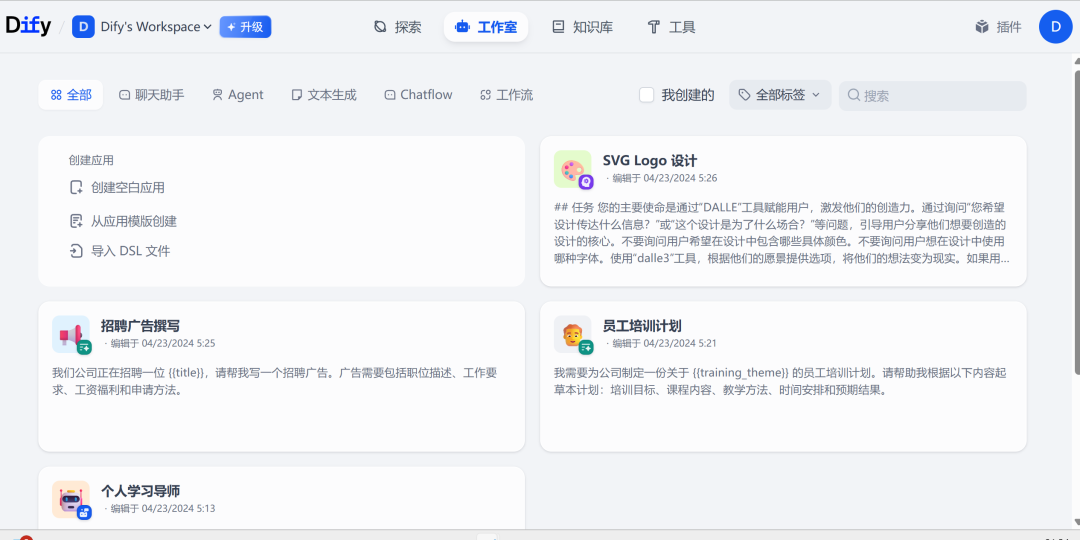Select the 全部 all apps filter
This screenshot has width=1080, height=540.
(x=71, y=95)
